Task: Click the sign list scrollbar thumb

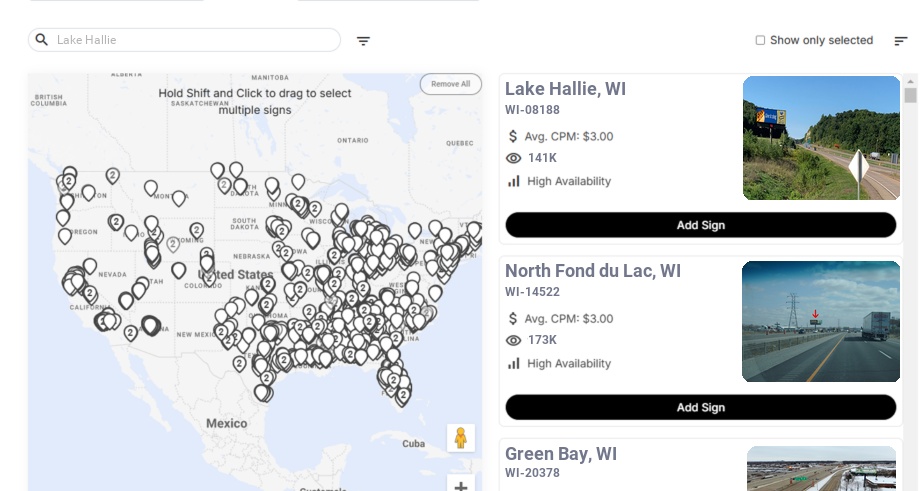Action: coord(910,95)
